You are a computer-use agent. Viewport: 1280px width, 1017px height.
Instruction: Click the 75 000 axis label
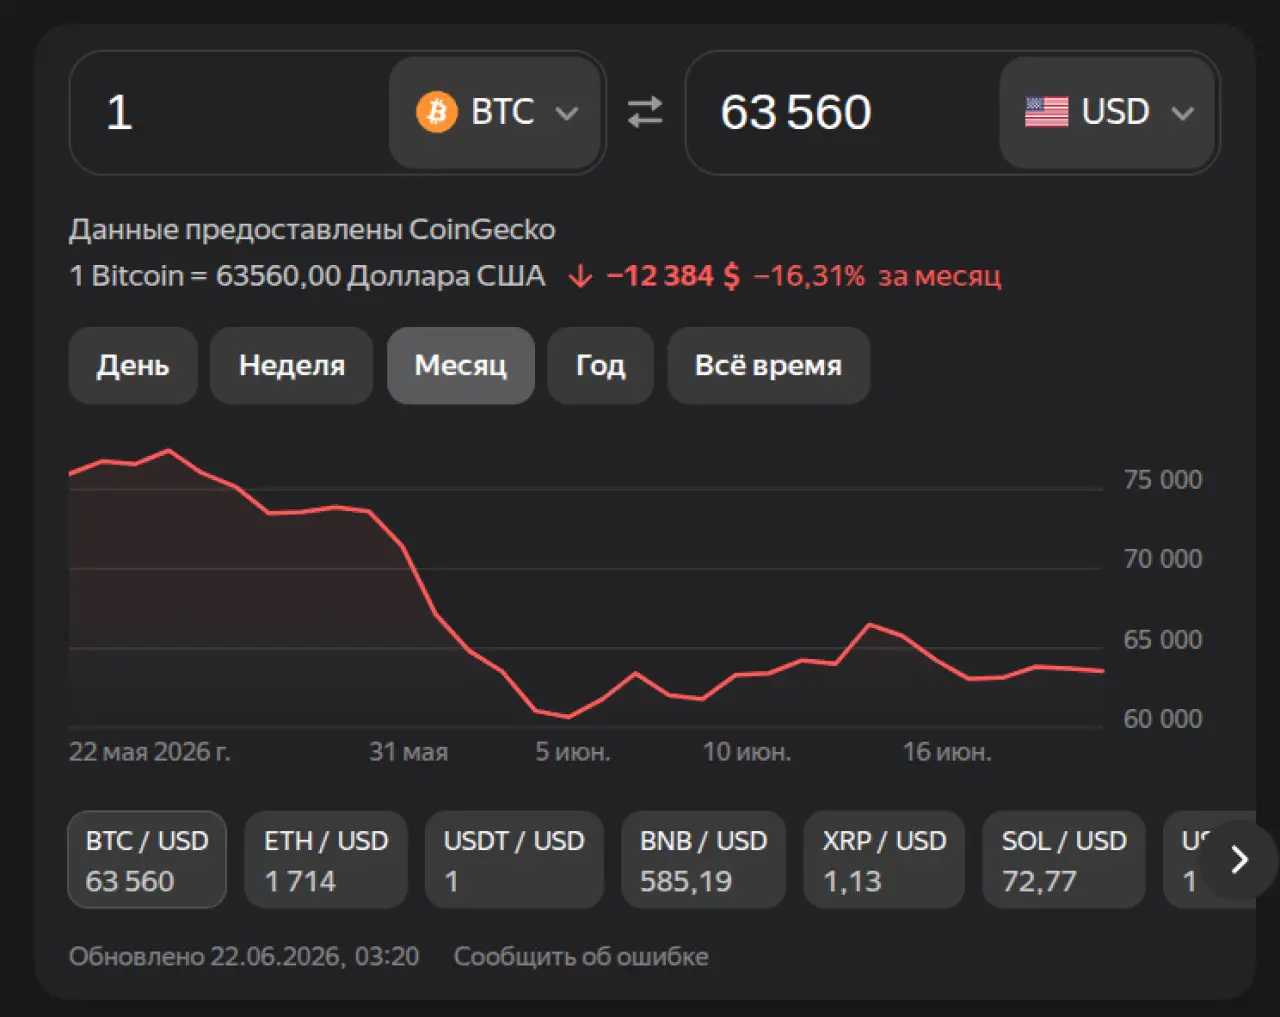1162,480
